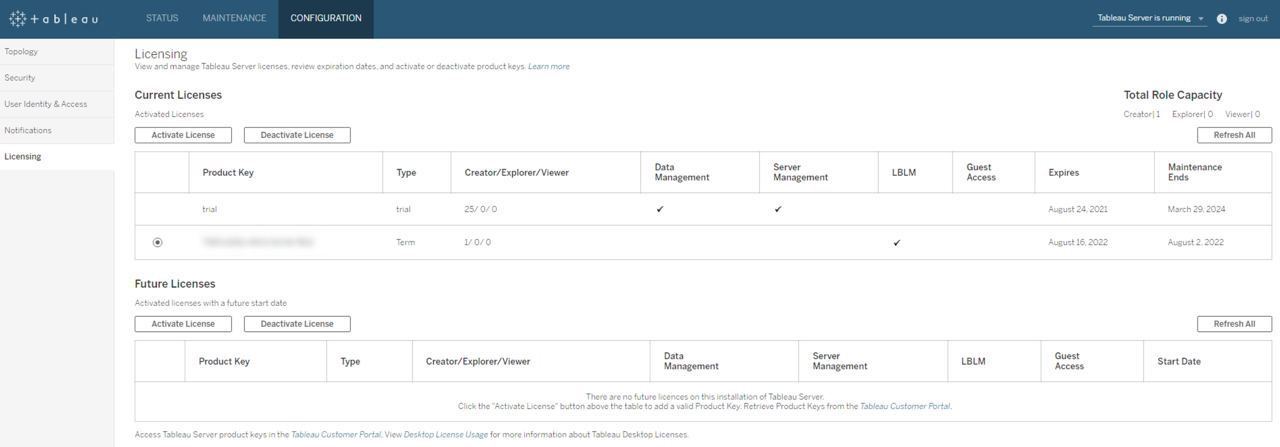Viewport: 1280px width, 447px height.
Task: Click Deactivate License under Future Licenses
Action: (x=297, y=324)
